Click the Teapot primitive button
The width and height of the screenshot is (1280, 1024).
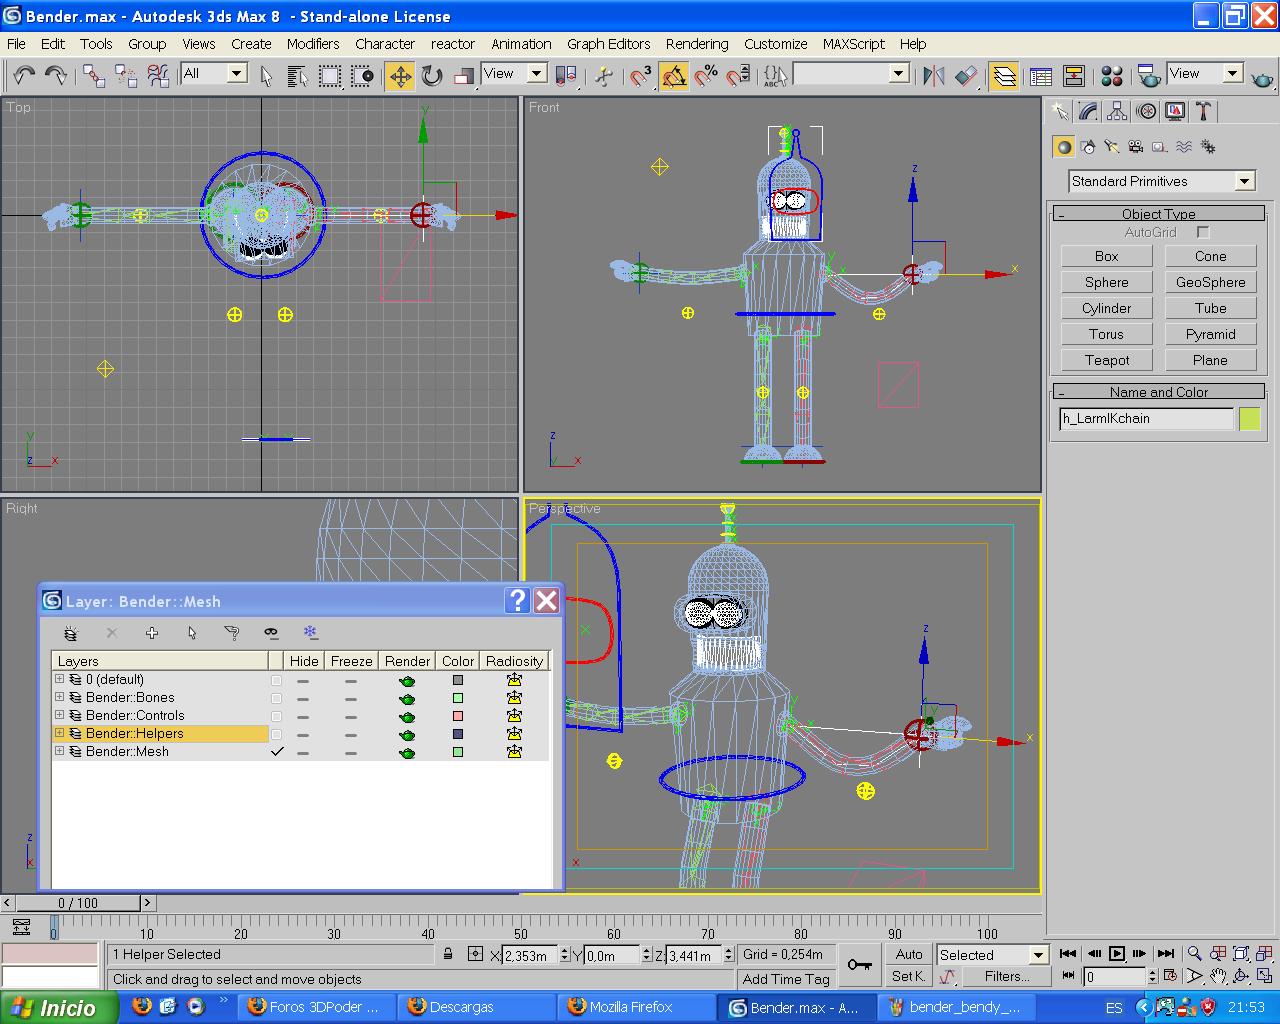click(1106, 360)
